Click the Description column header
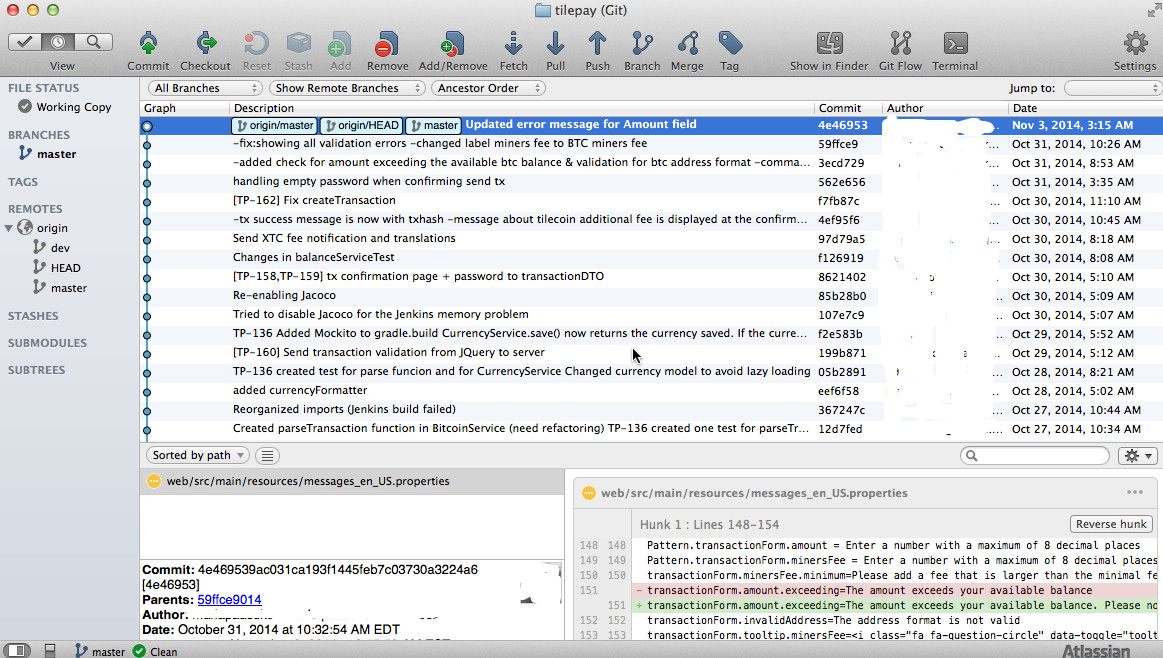The width and height of the screenshot is (1163, 658). click(x=521, y=108)
